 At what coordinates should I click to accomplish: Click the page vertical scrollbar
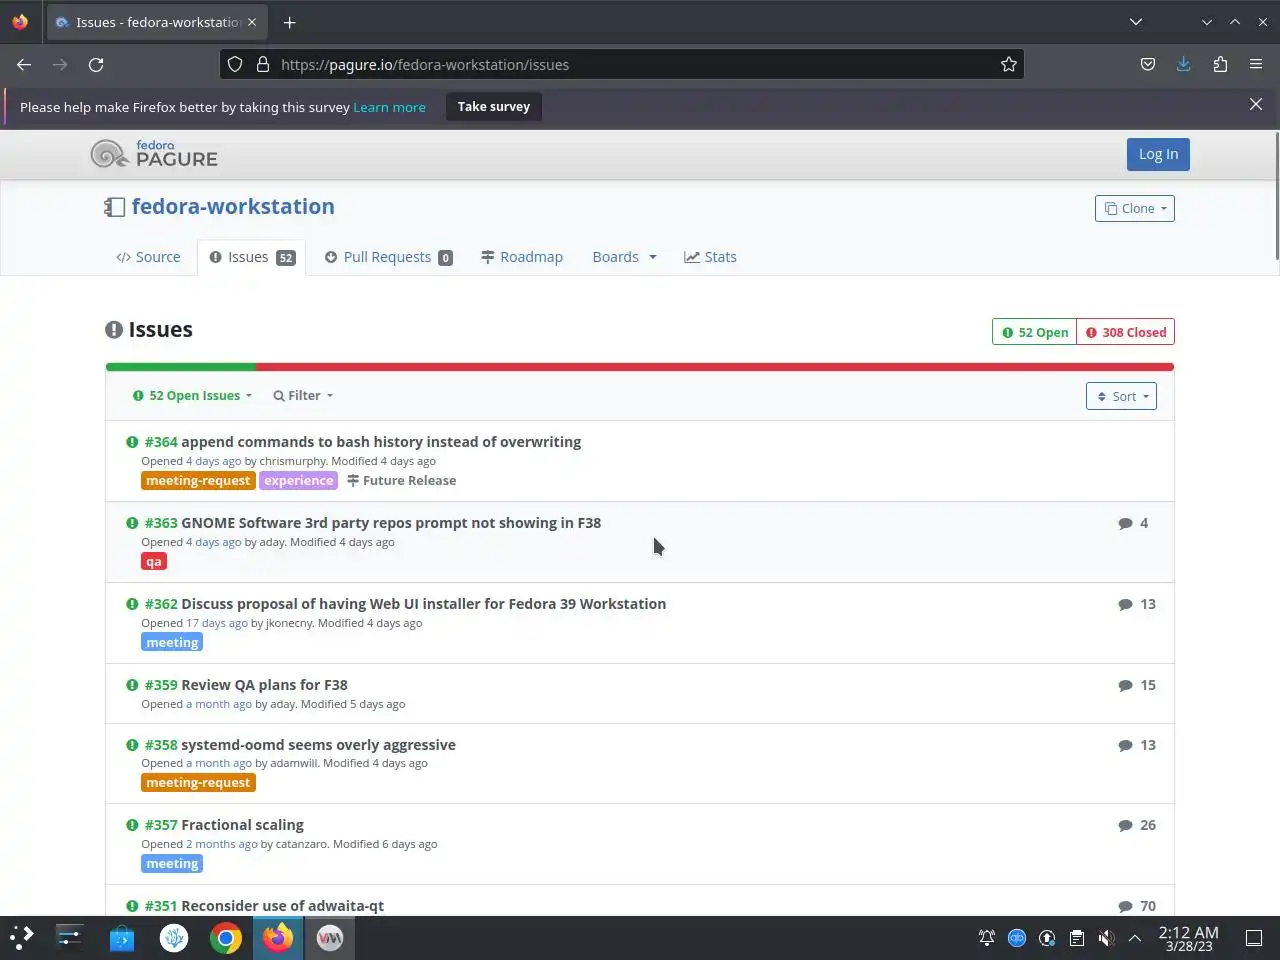[x=1276, y=196]
